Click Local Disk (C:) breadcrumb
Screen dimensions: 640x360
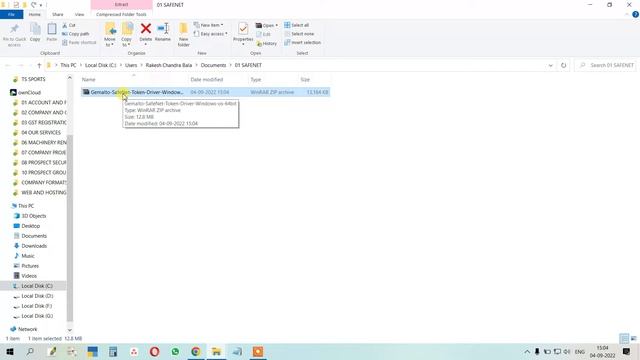pyautogui.click(x=100, y=65)
